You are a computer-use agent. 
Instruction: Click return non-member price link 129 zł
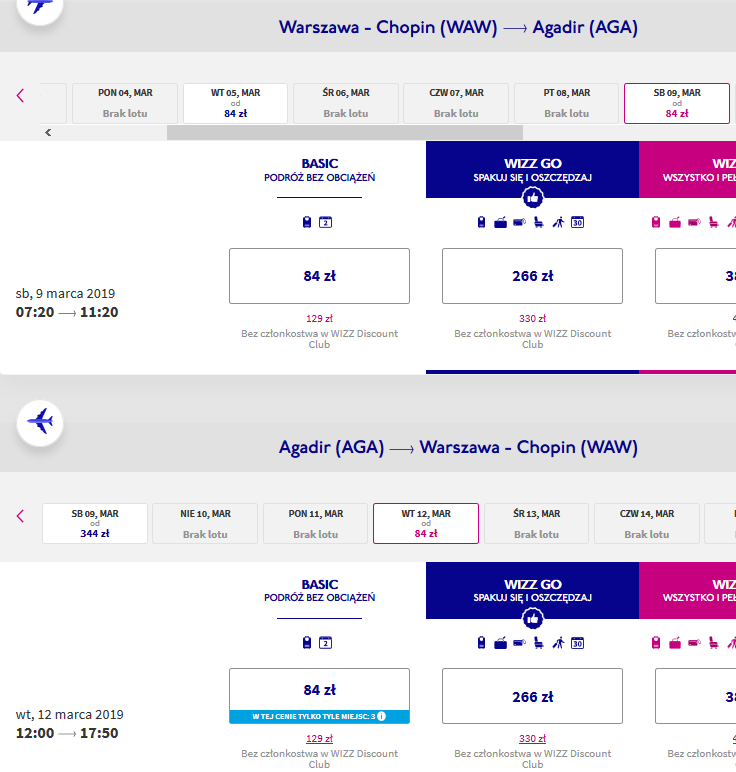(320, 739)
